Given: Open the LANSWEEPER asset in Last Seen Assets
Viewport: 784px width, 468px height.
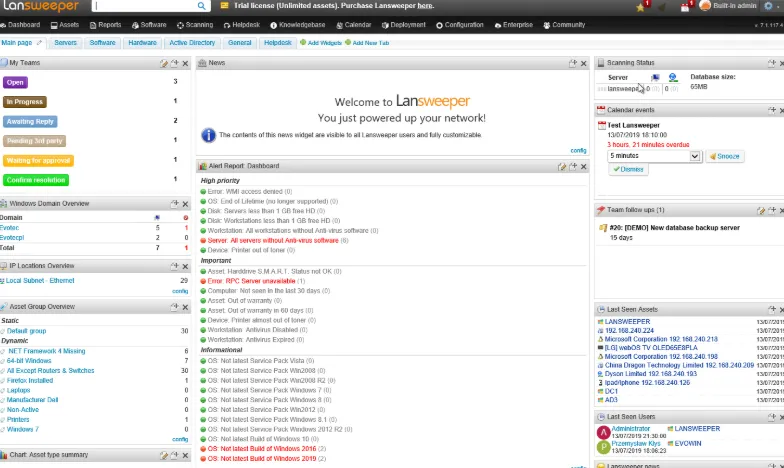Looking at the screenshot, I should pyautogui.click(x=628, y=322).
